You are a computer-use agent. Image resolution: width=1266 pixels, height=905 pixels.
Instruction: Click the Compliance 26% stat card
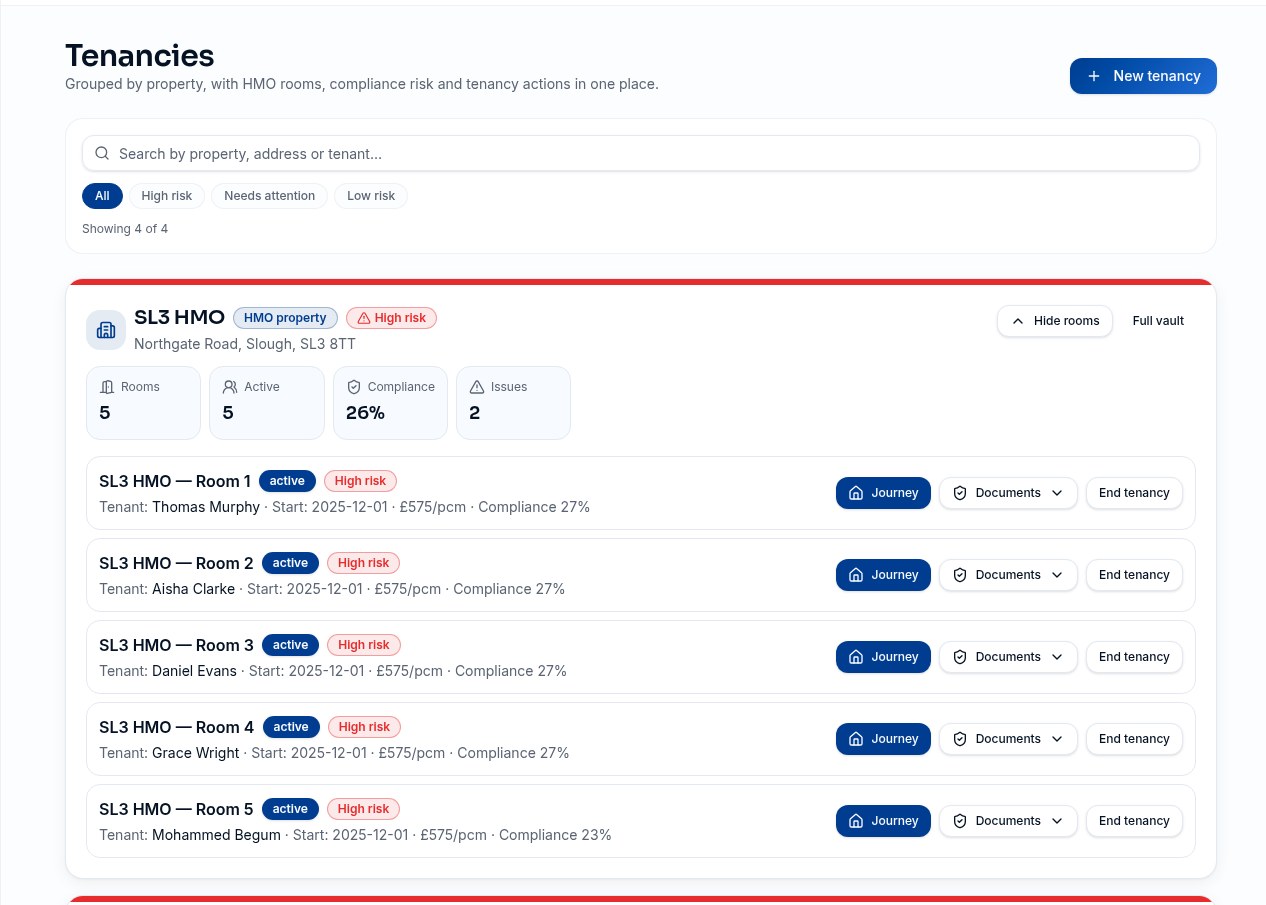click(x=390, y=402)
